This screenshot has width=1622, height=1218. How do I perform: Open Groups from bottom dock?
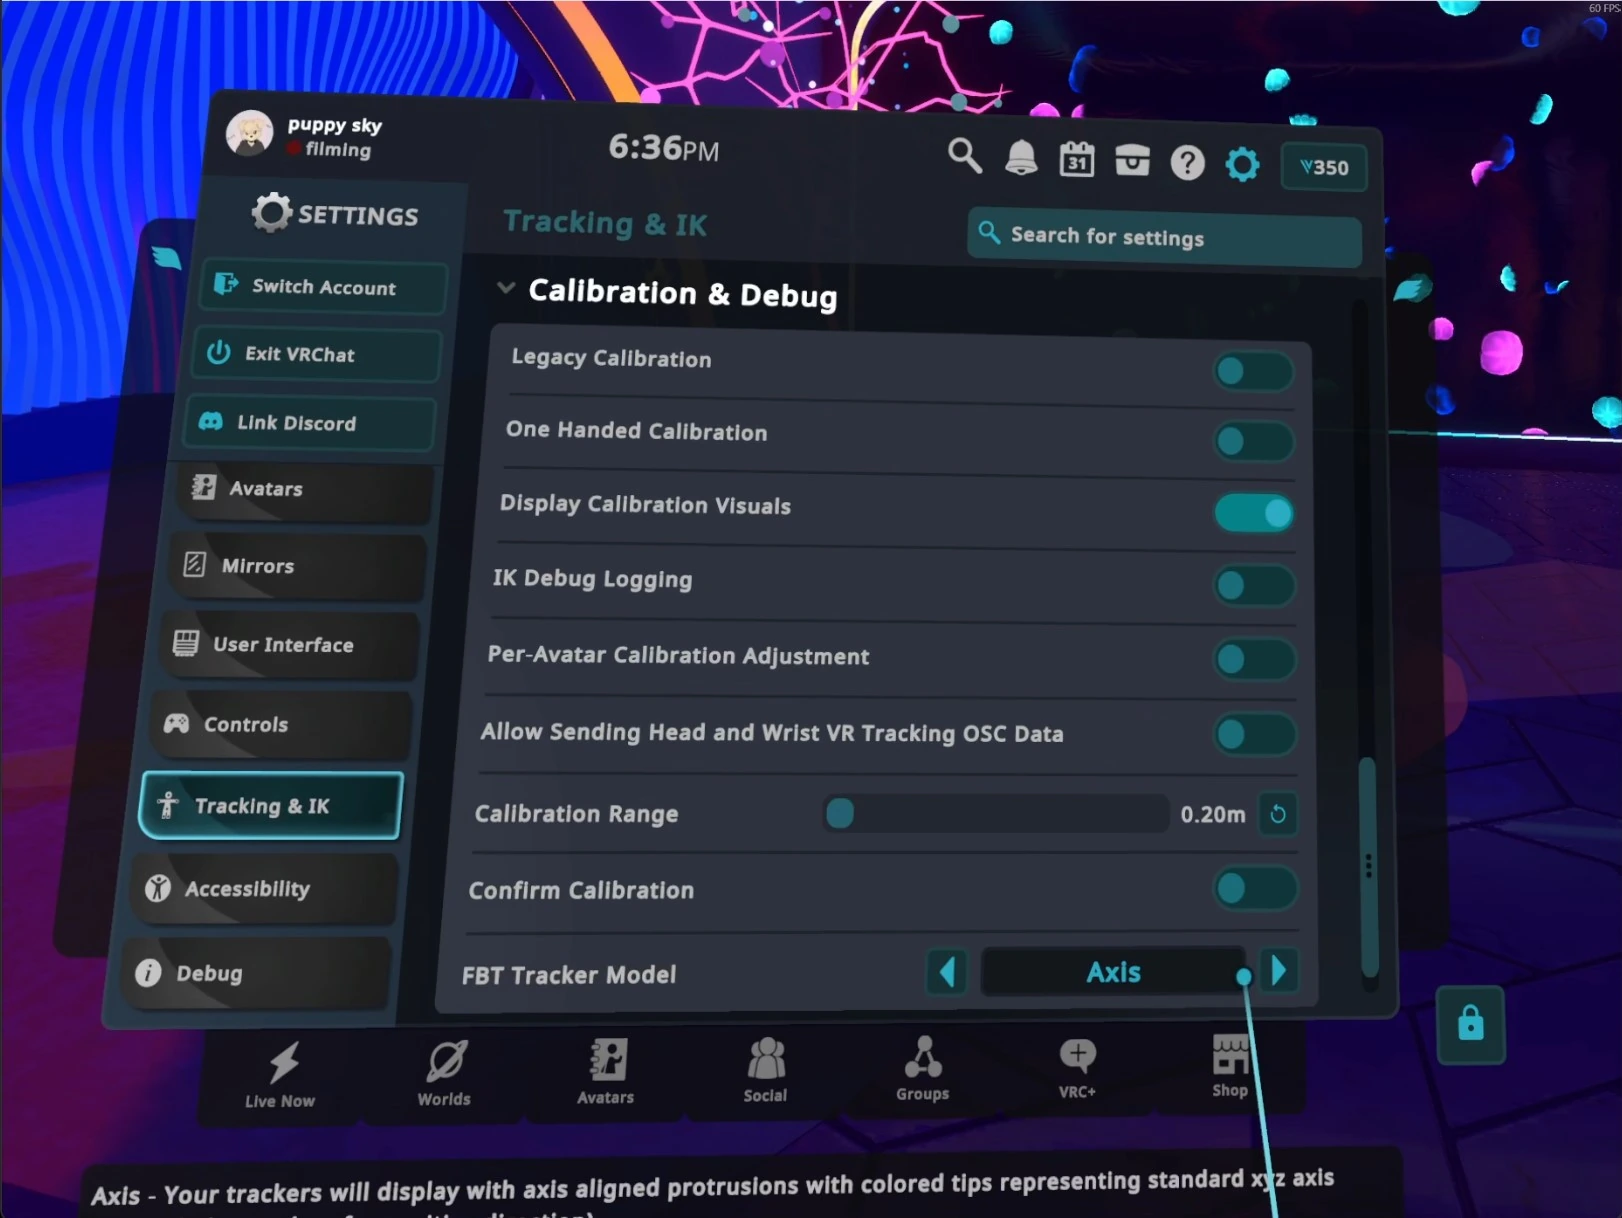(923, 1068)
